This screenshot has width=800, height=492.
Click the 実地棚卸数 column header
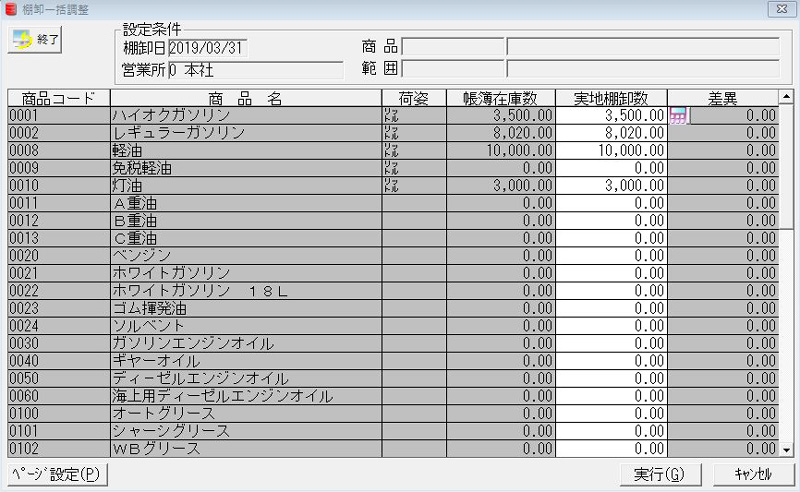point(611,98)
